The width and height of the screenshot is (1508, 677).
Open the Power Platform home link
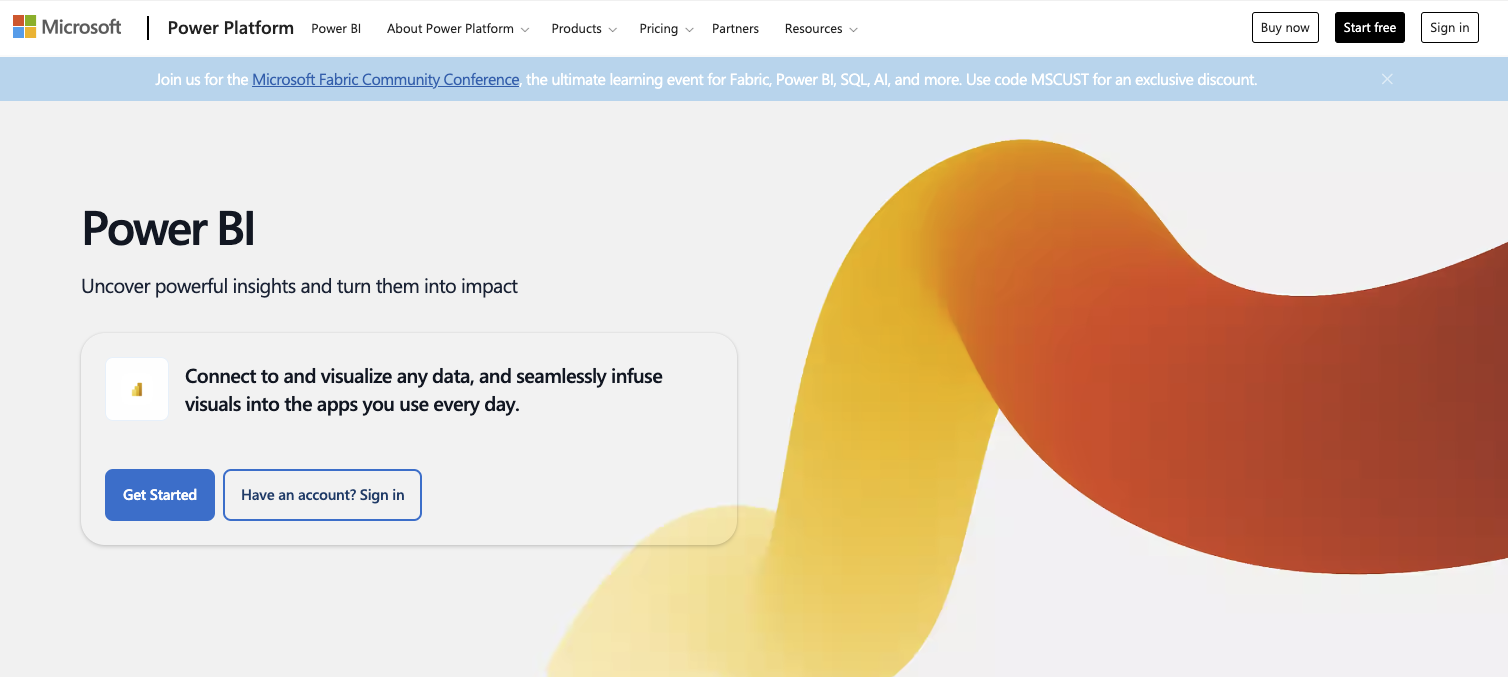coord(231,28)
